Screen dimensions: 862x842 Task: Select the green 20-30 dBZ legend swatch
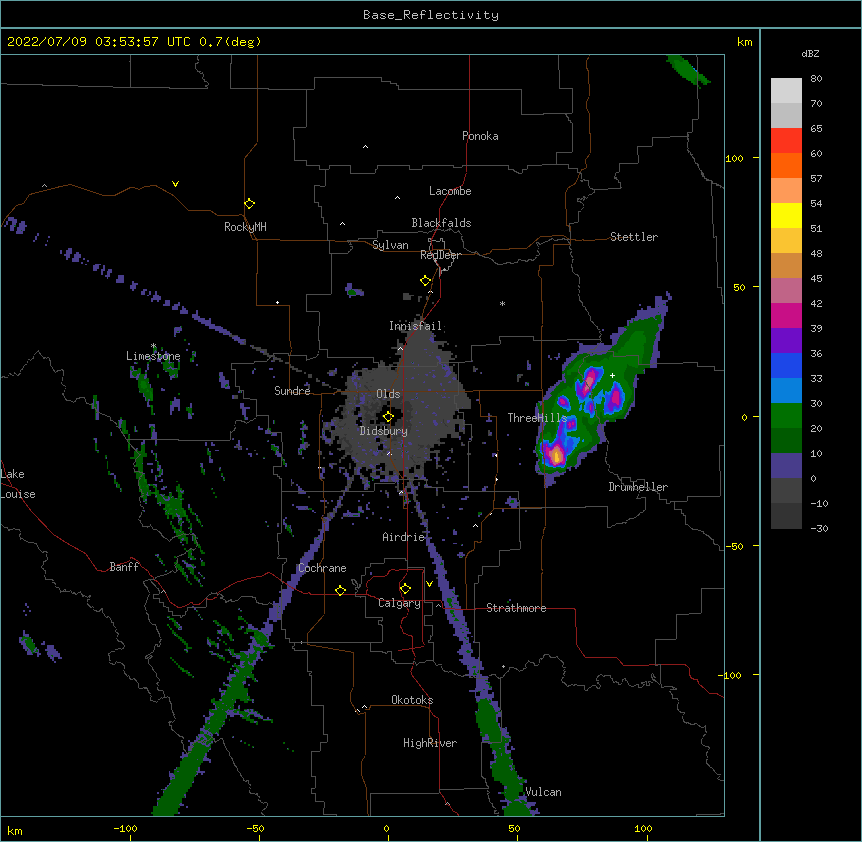pos(786,416)
